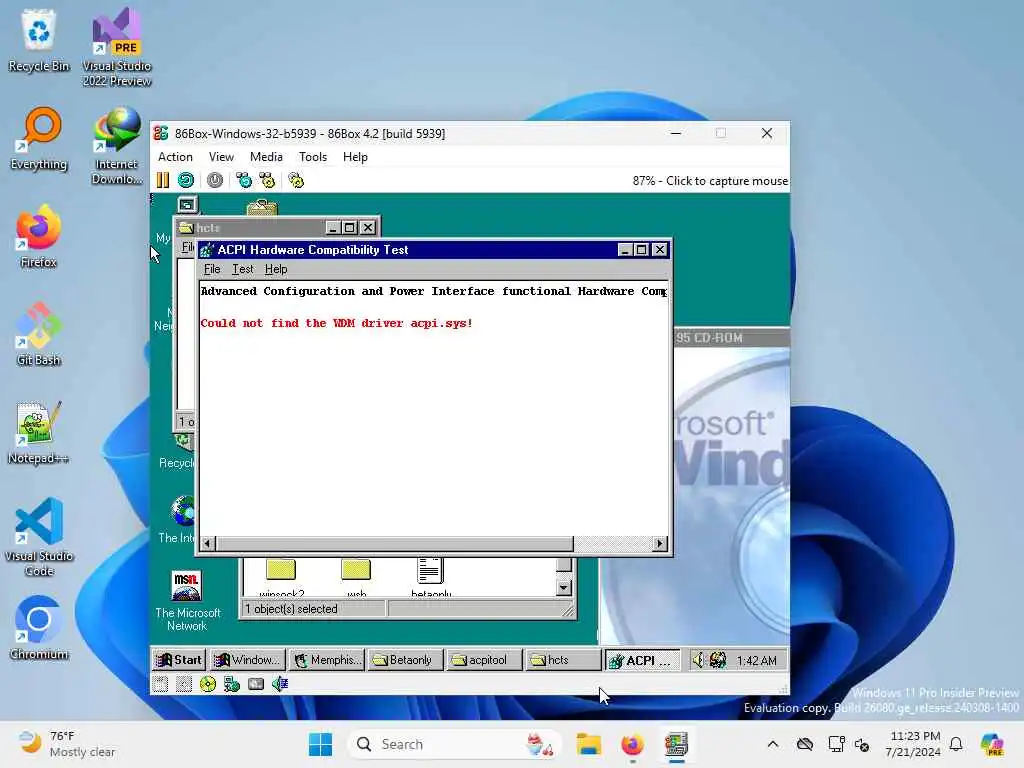The height and width of the screenshot is (768, 1024).
Task: Click the grey drive status icon in 86Box status bar
Action: pyautogui.click(x=256, y=684)
